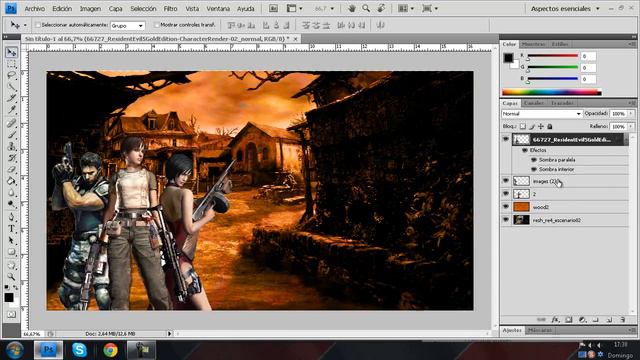Click the Zoom tool in application bar
This screenshot has width=640, height=360.
[x=366, y=8]
